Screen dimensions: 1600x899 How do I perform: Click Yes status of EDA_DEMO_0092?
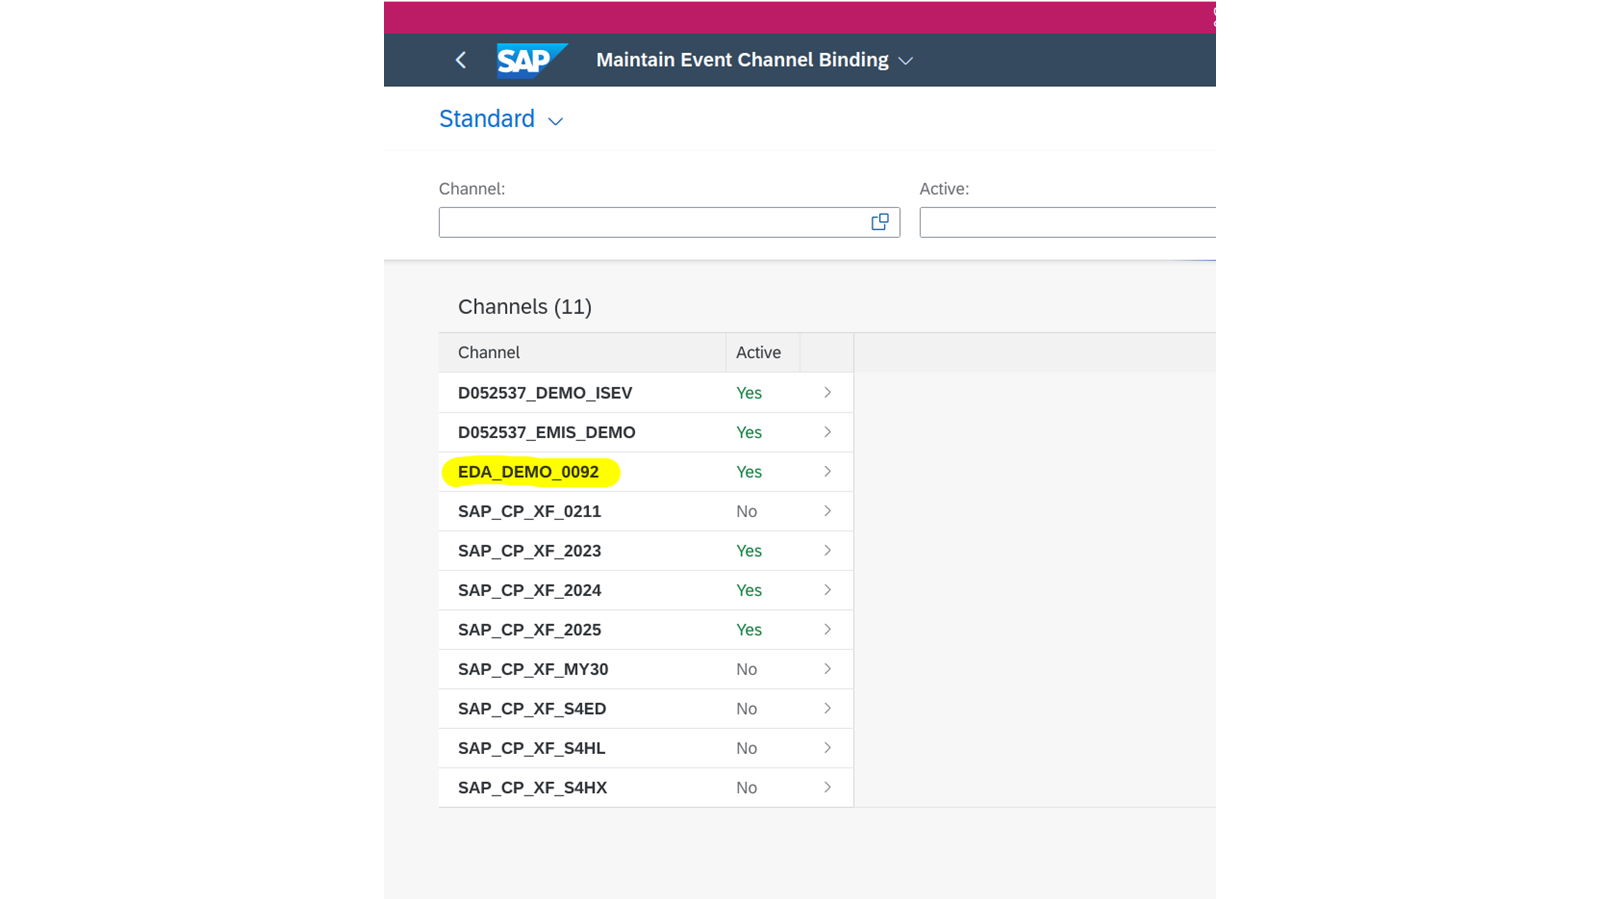pos(749,472)
